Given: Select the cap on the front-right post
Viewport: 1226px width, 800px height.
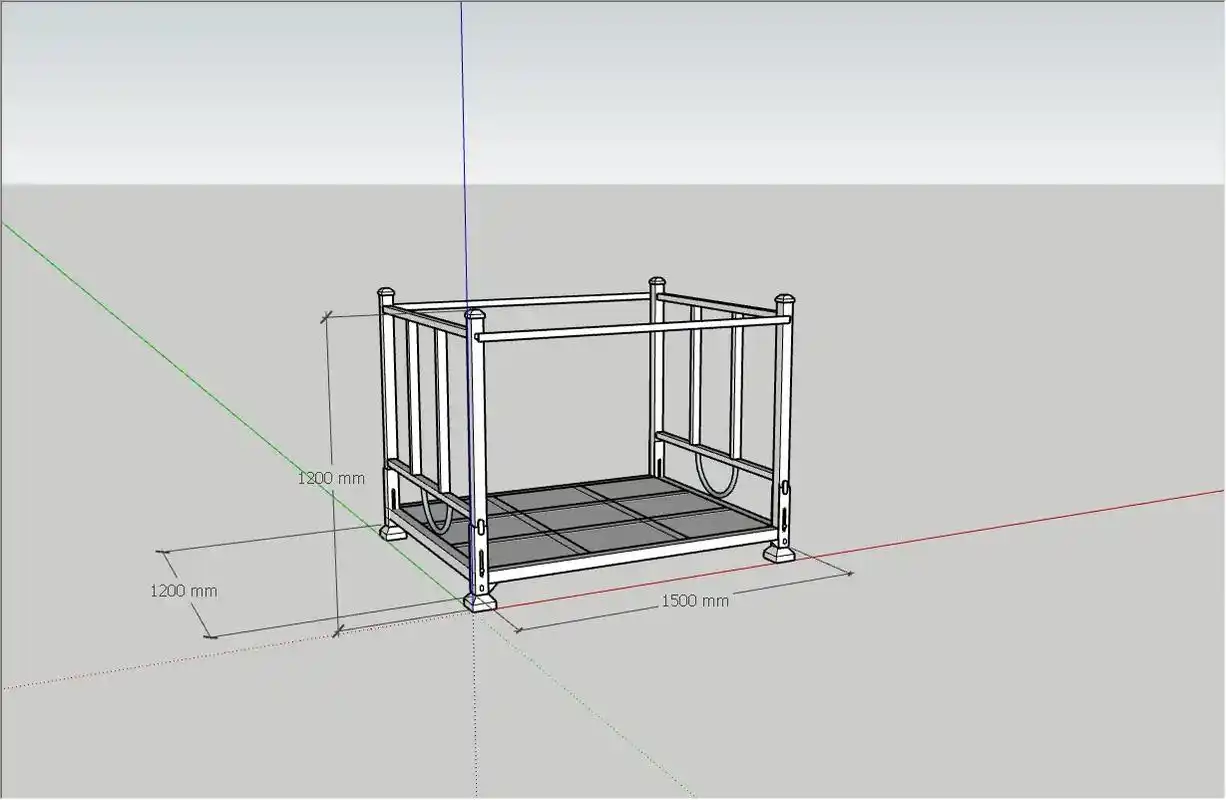Looking at the screenshot, I should (785, 299).
